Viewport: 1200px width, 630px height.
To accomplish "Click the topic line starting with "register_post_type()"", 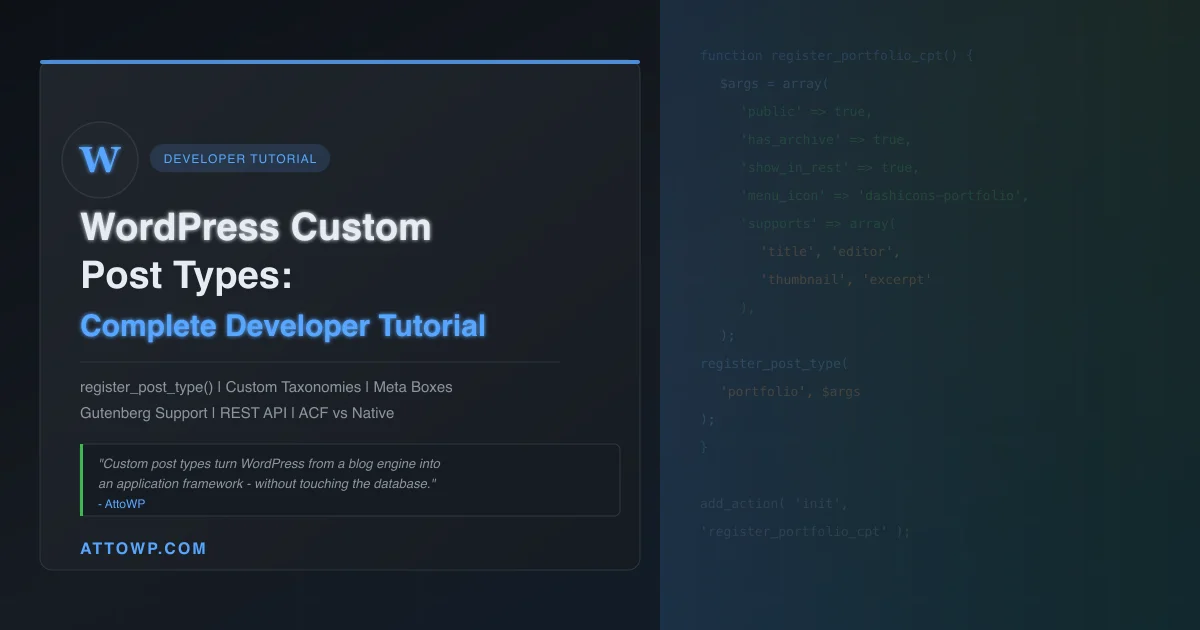I will coord(266,386).
